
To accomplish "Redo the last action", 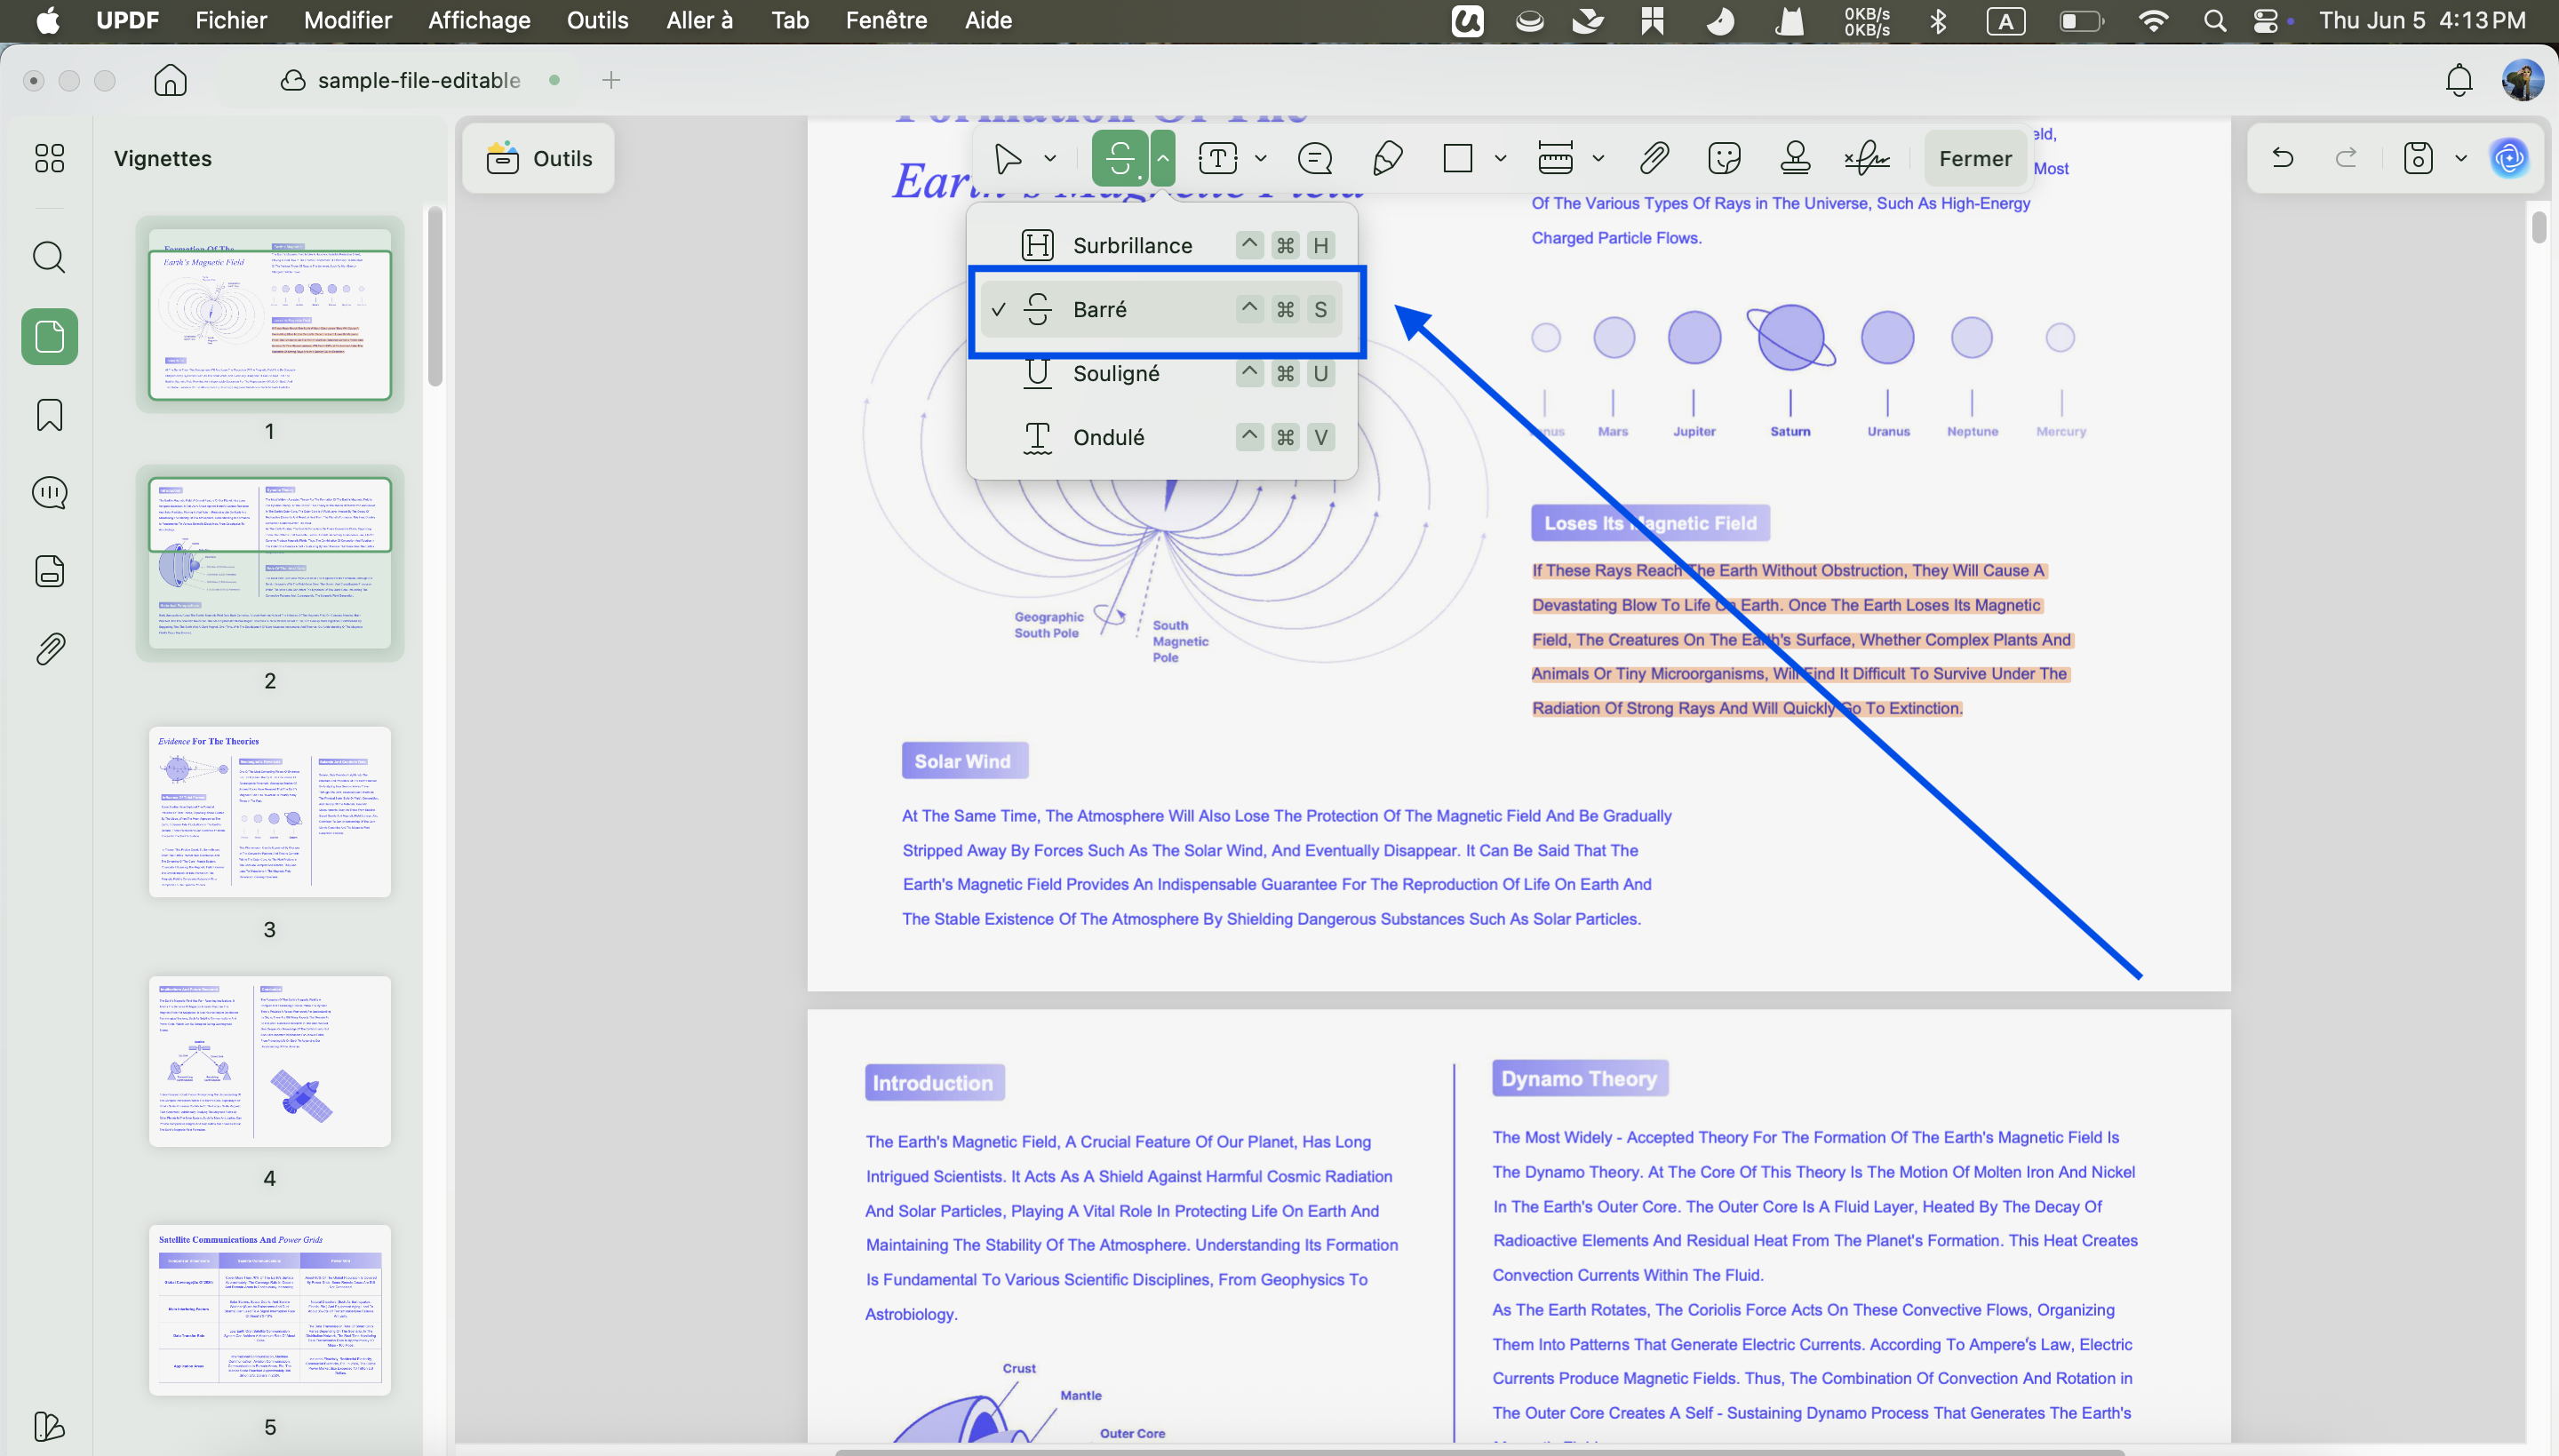I will [2345, 158].
